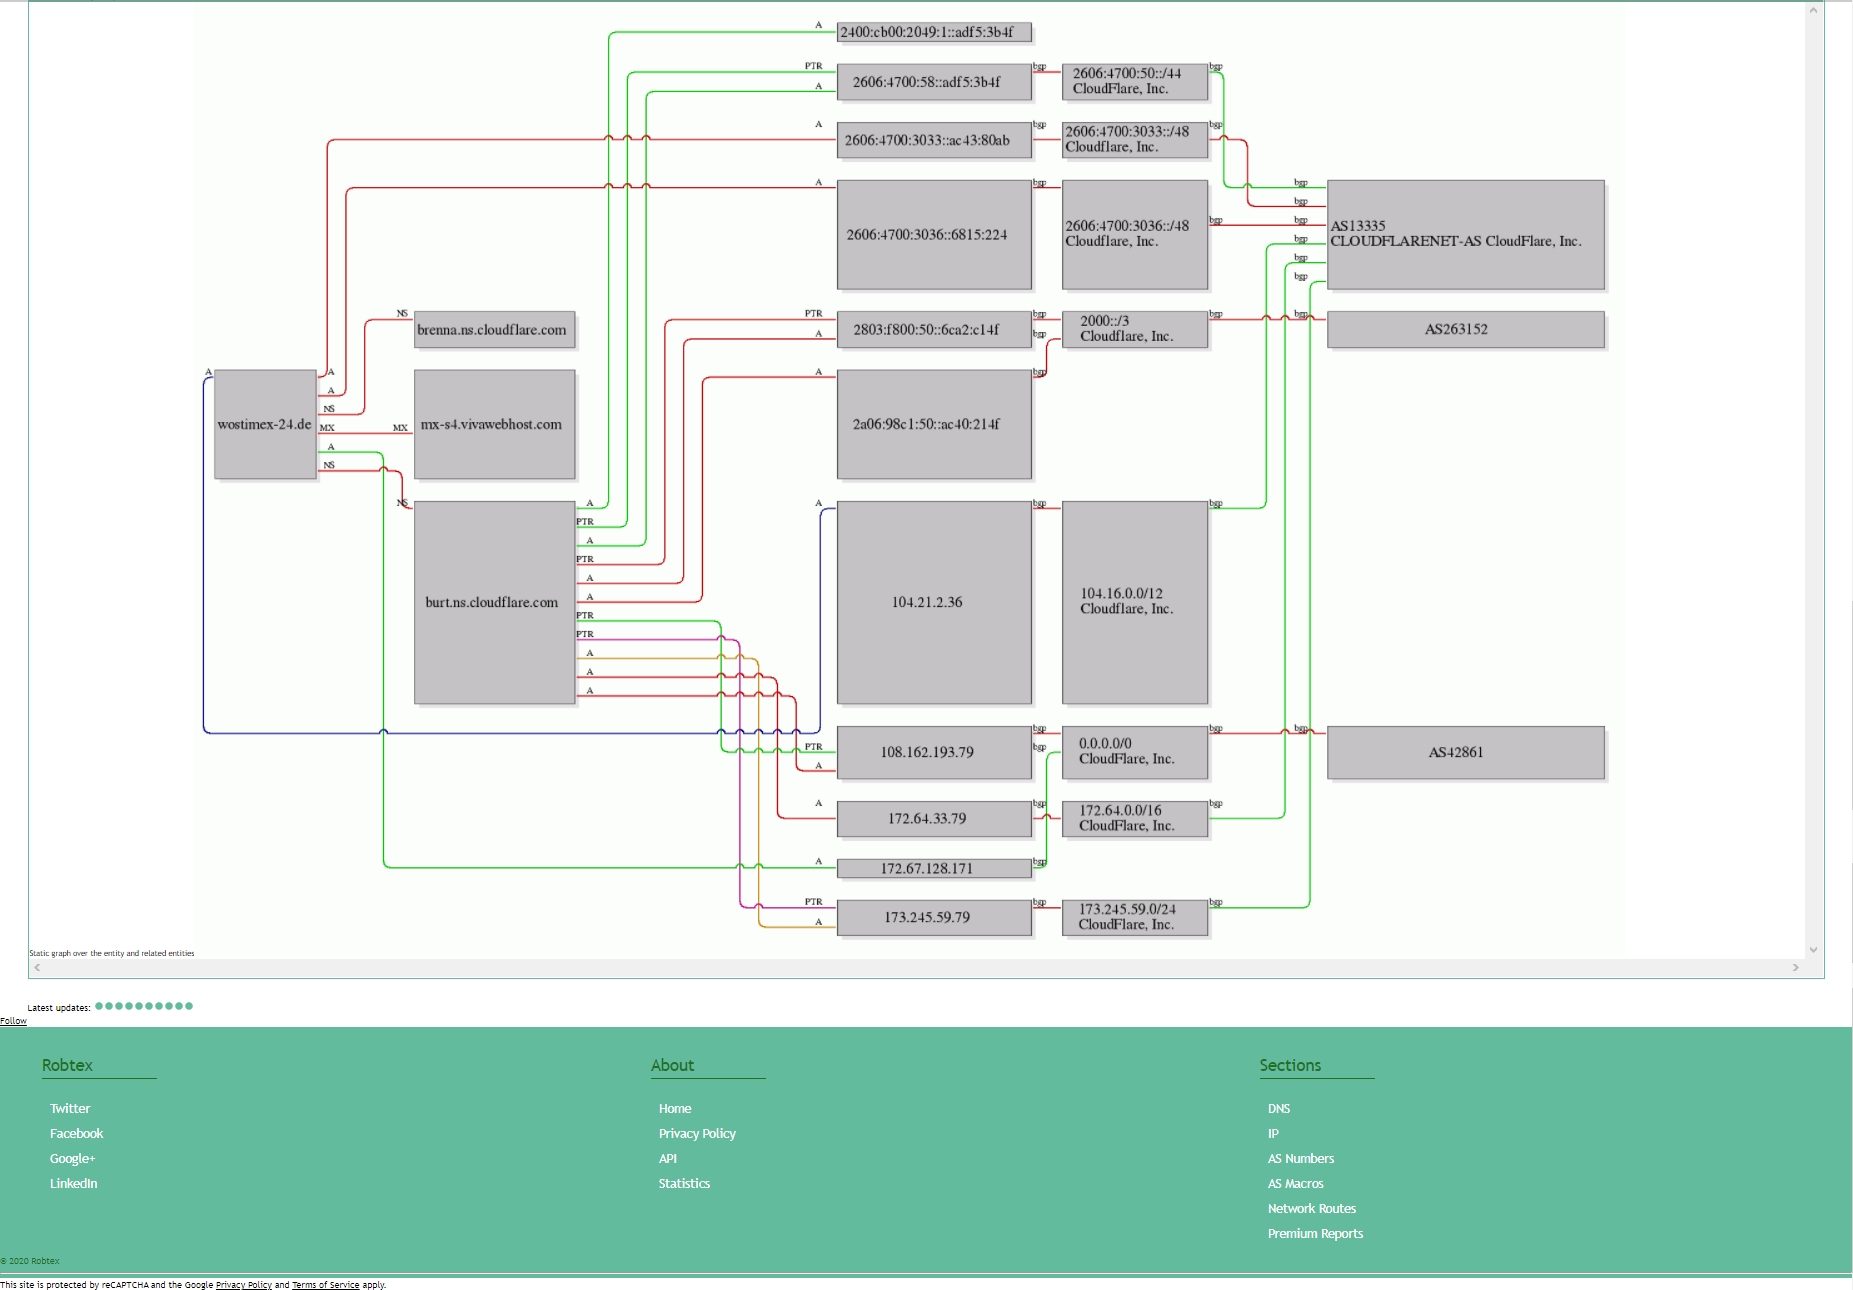This screenshot has width=1853, height=1290.
Task: Go to the AS Numbers section
Action: click(x=1300, y=1158)
